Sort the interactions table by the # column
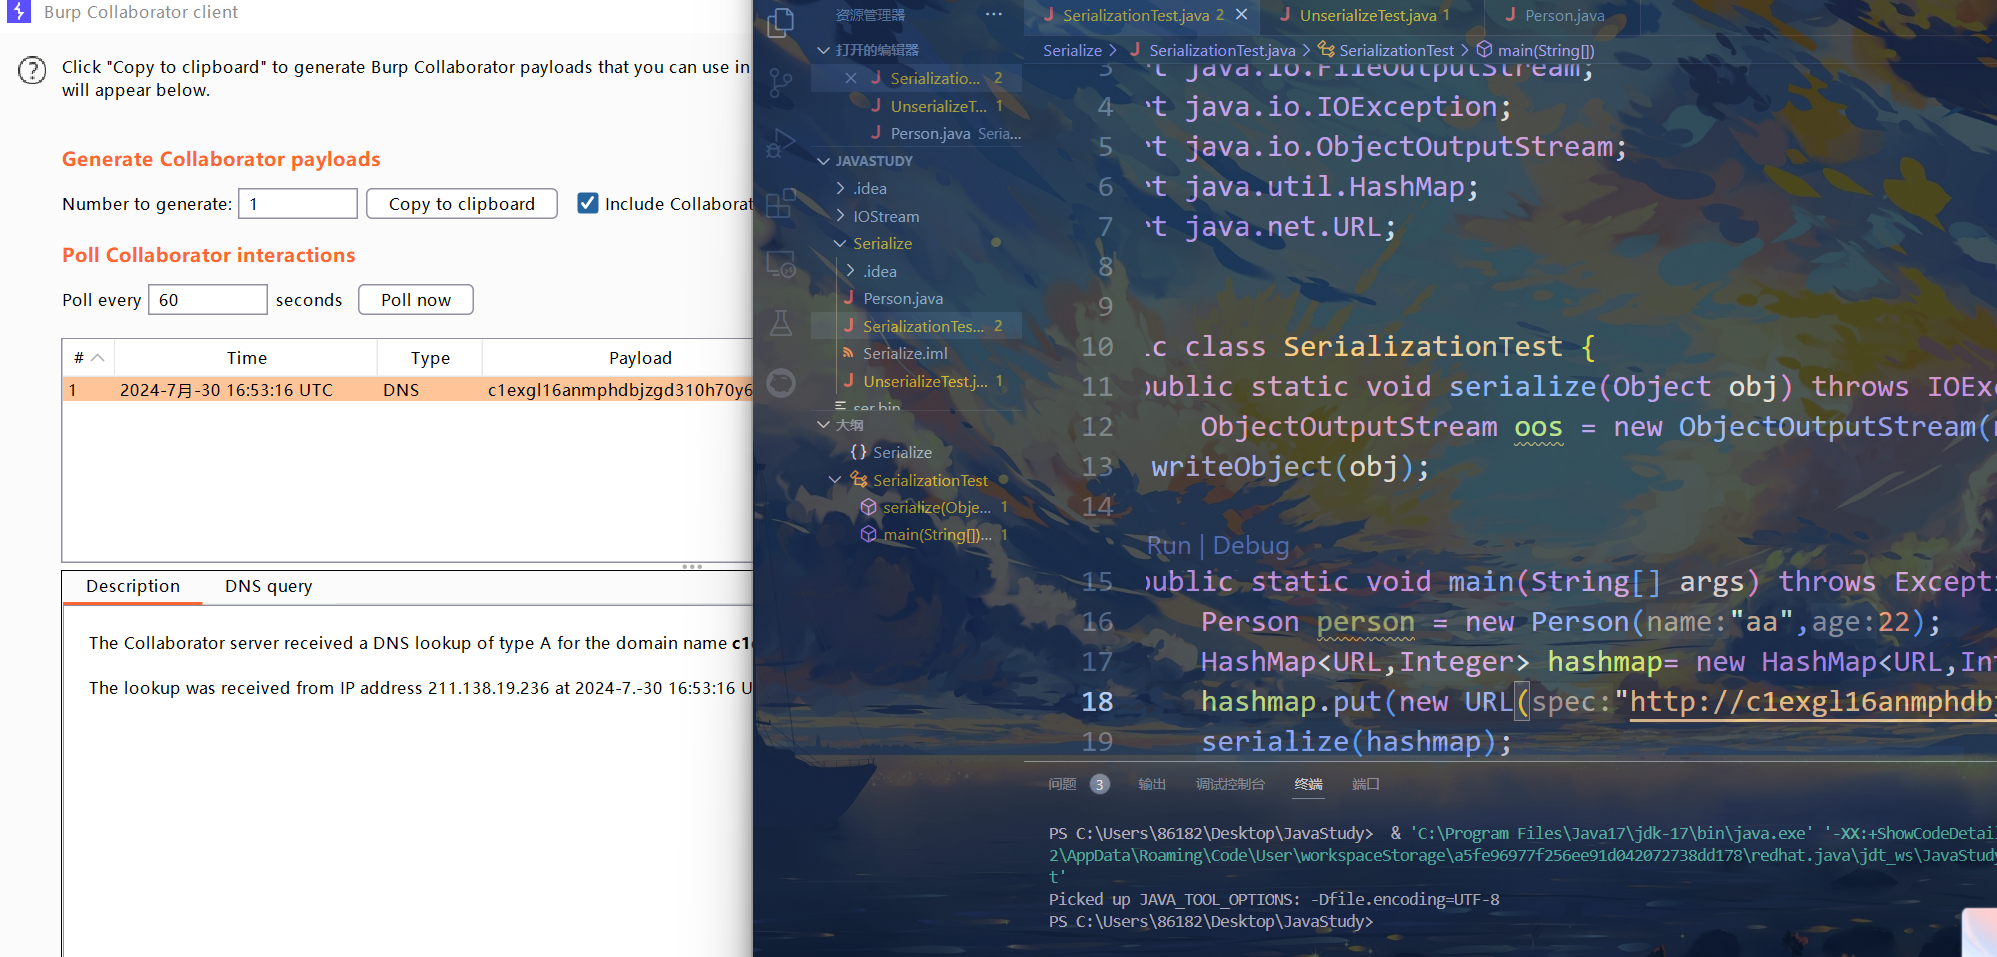Screen dimensions: 1997x957 coord(88,357)
